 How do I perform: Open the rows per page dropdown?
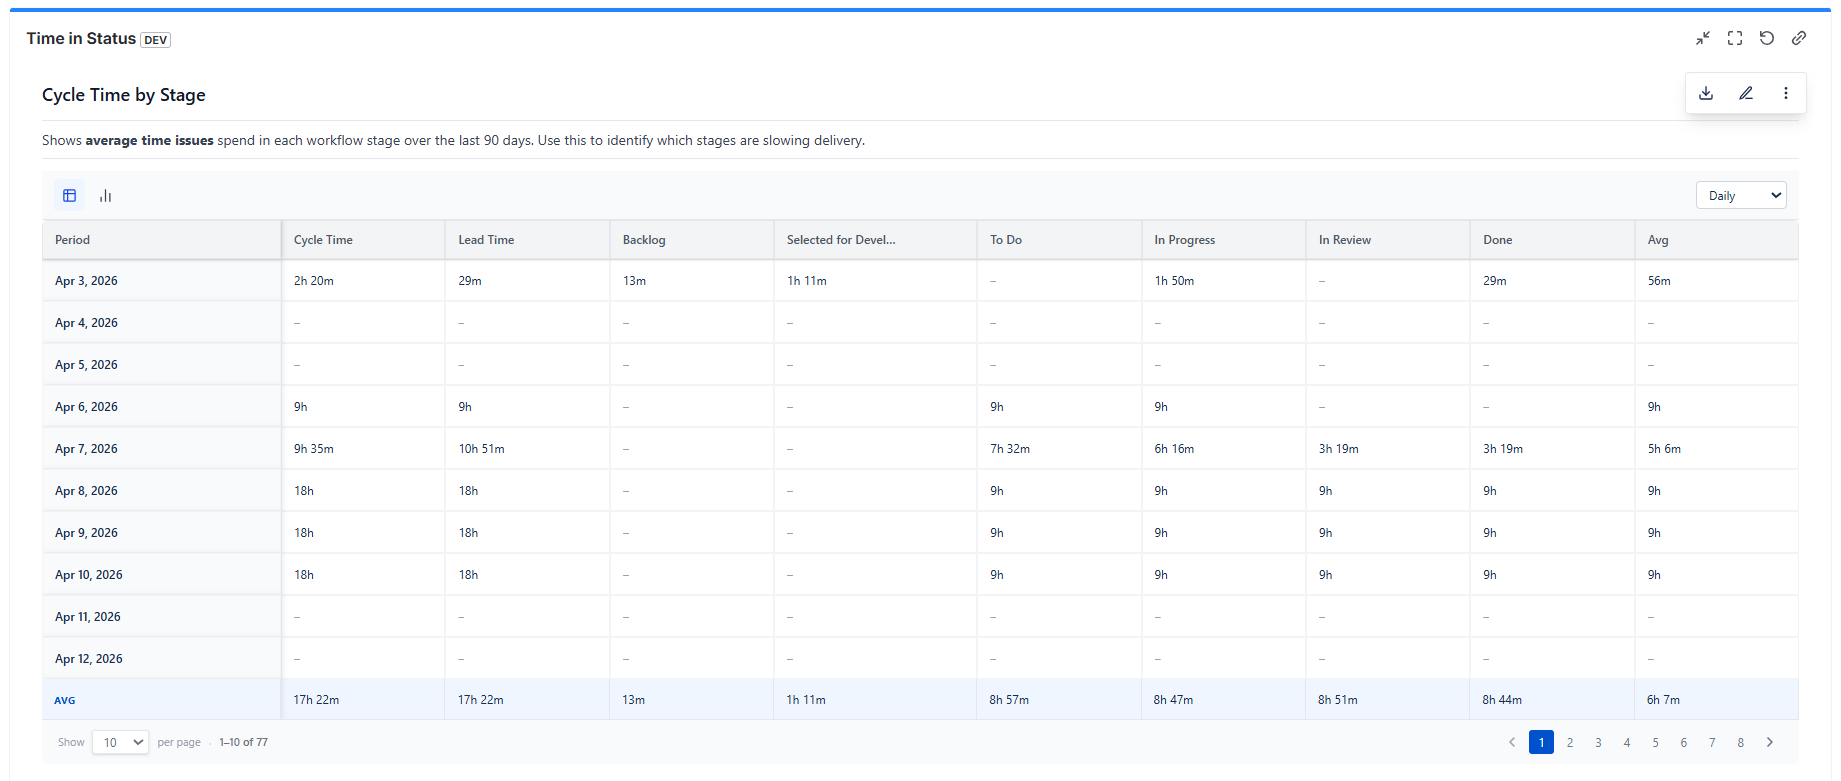pyautogui.click(x=120, y=742)
